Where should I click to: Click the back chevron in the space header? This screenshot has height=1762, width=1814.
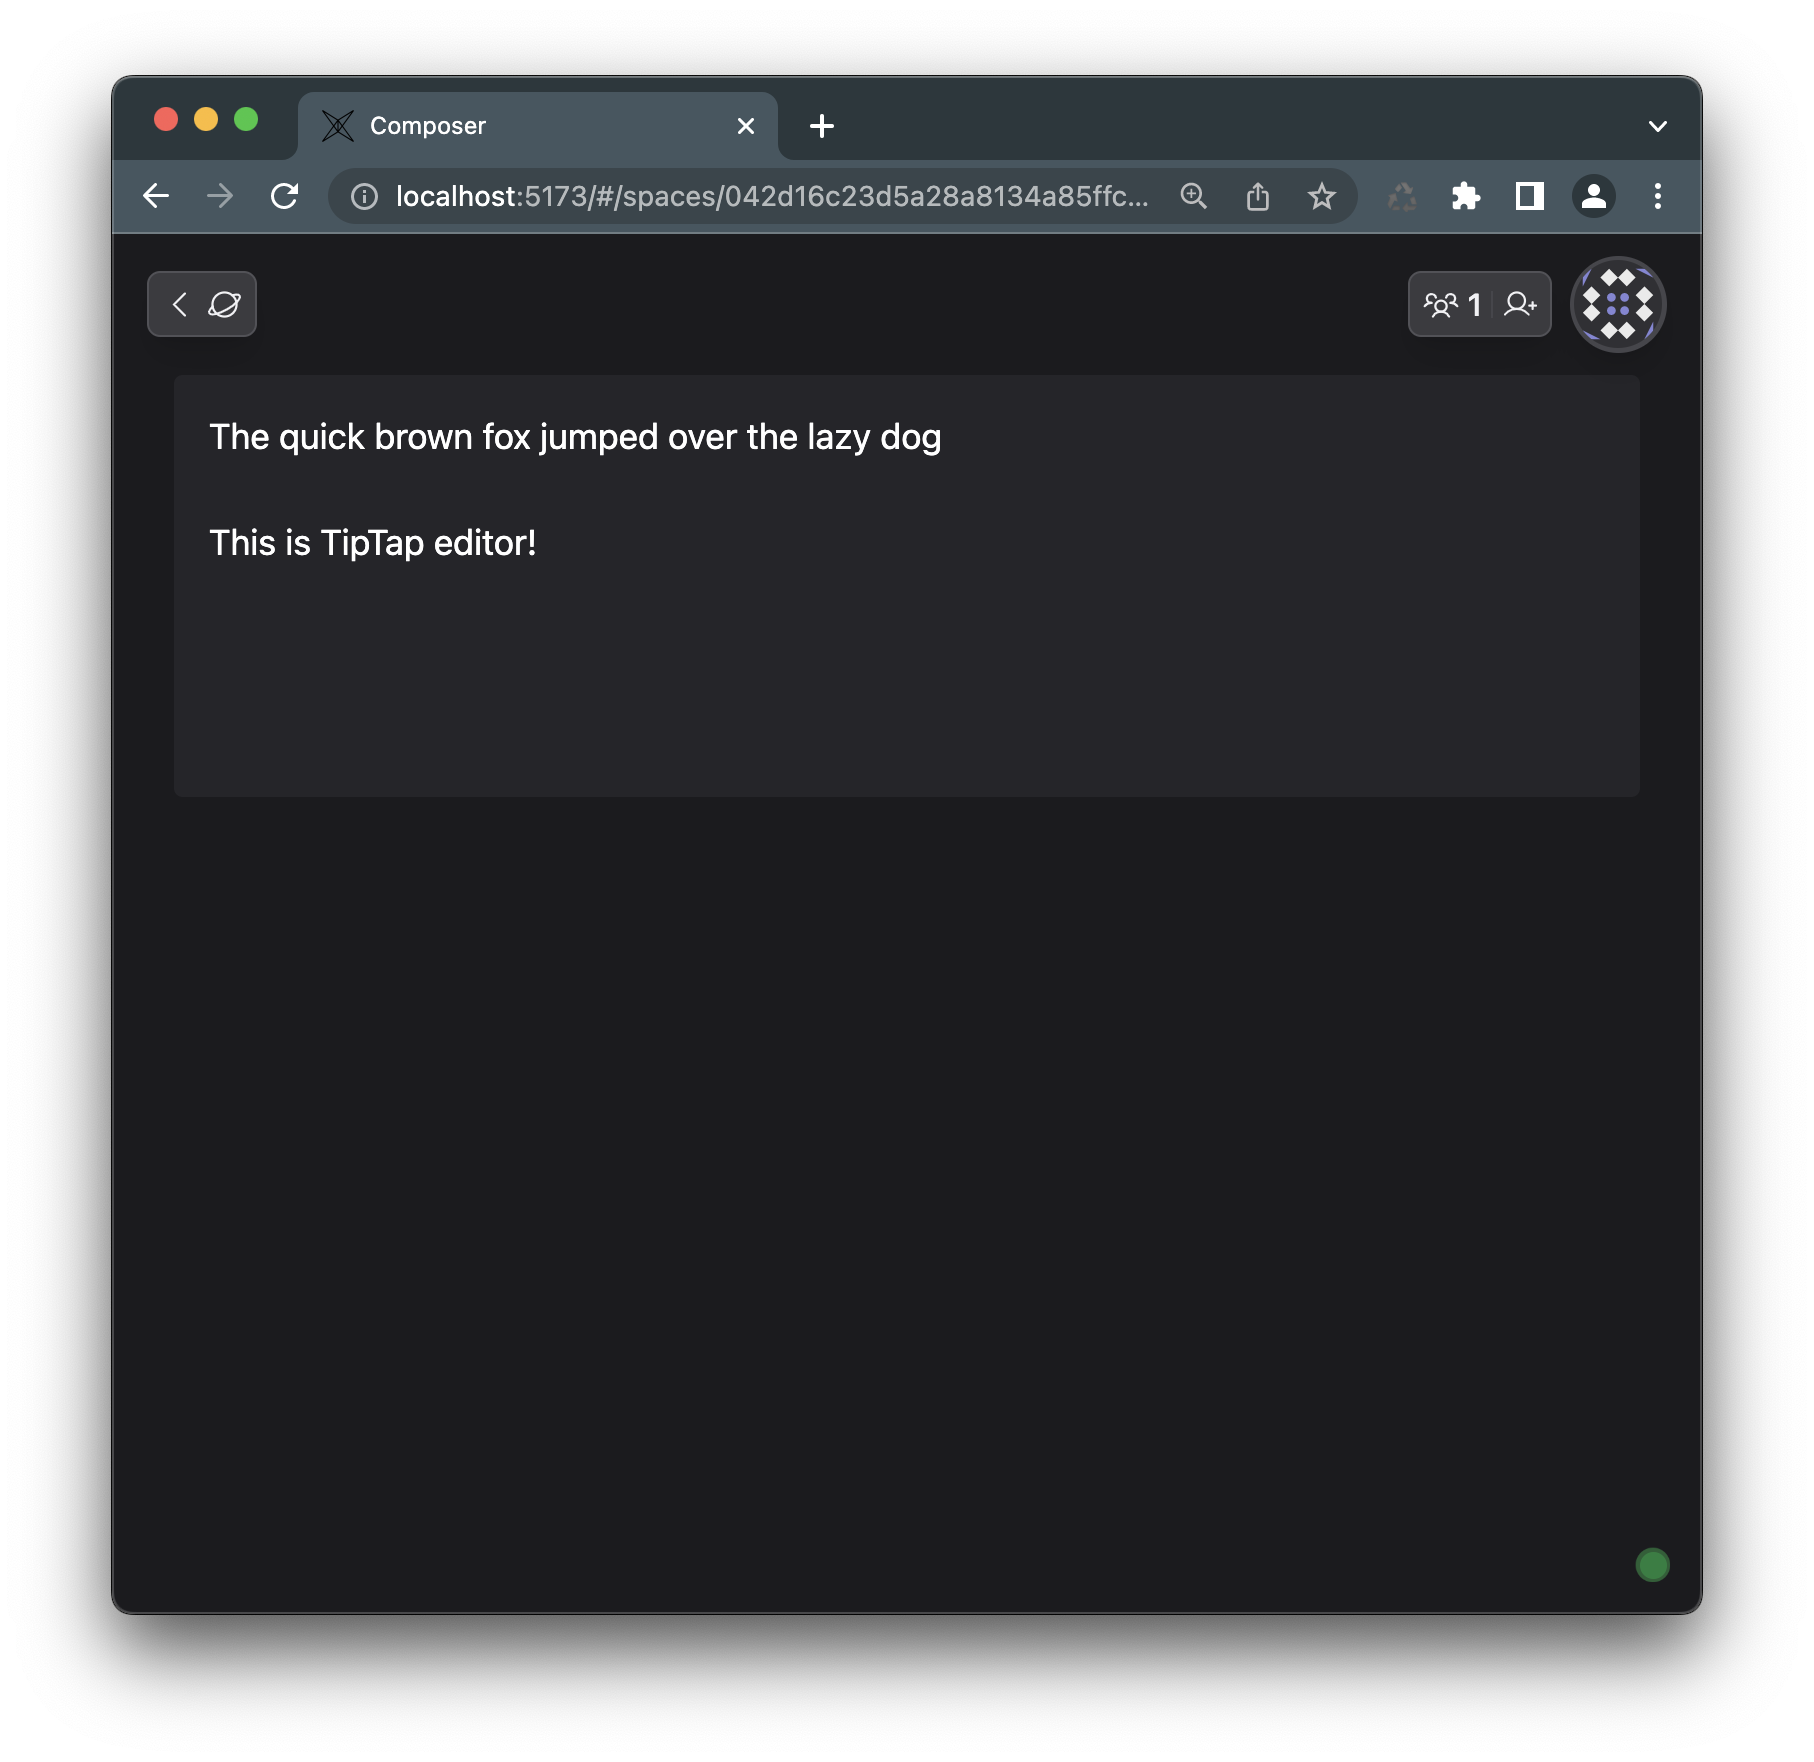pos(181,304)
